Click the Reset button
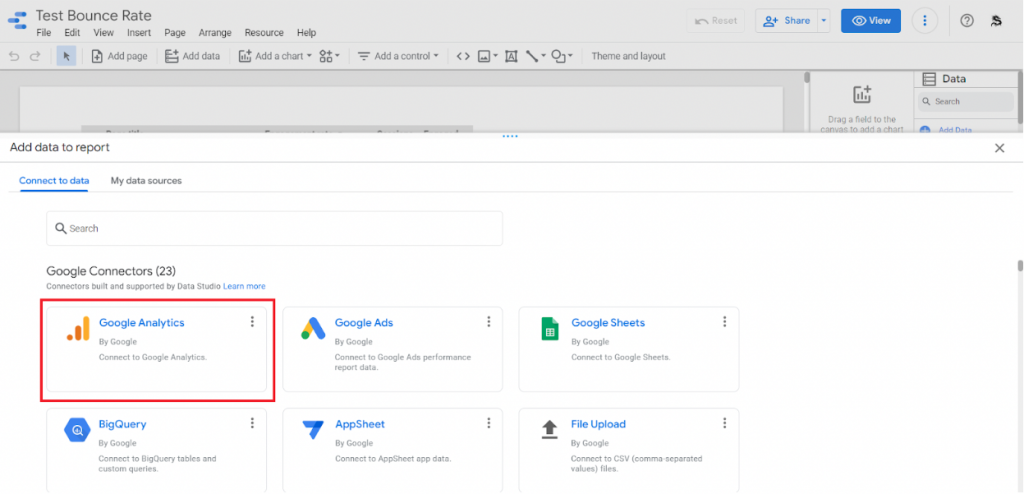 pos(716,21)
